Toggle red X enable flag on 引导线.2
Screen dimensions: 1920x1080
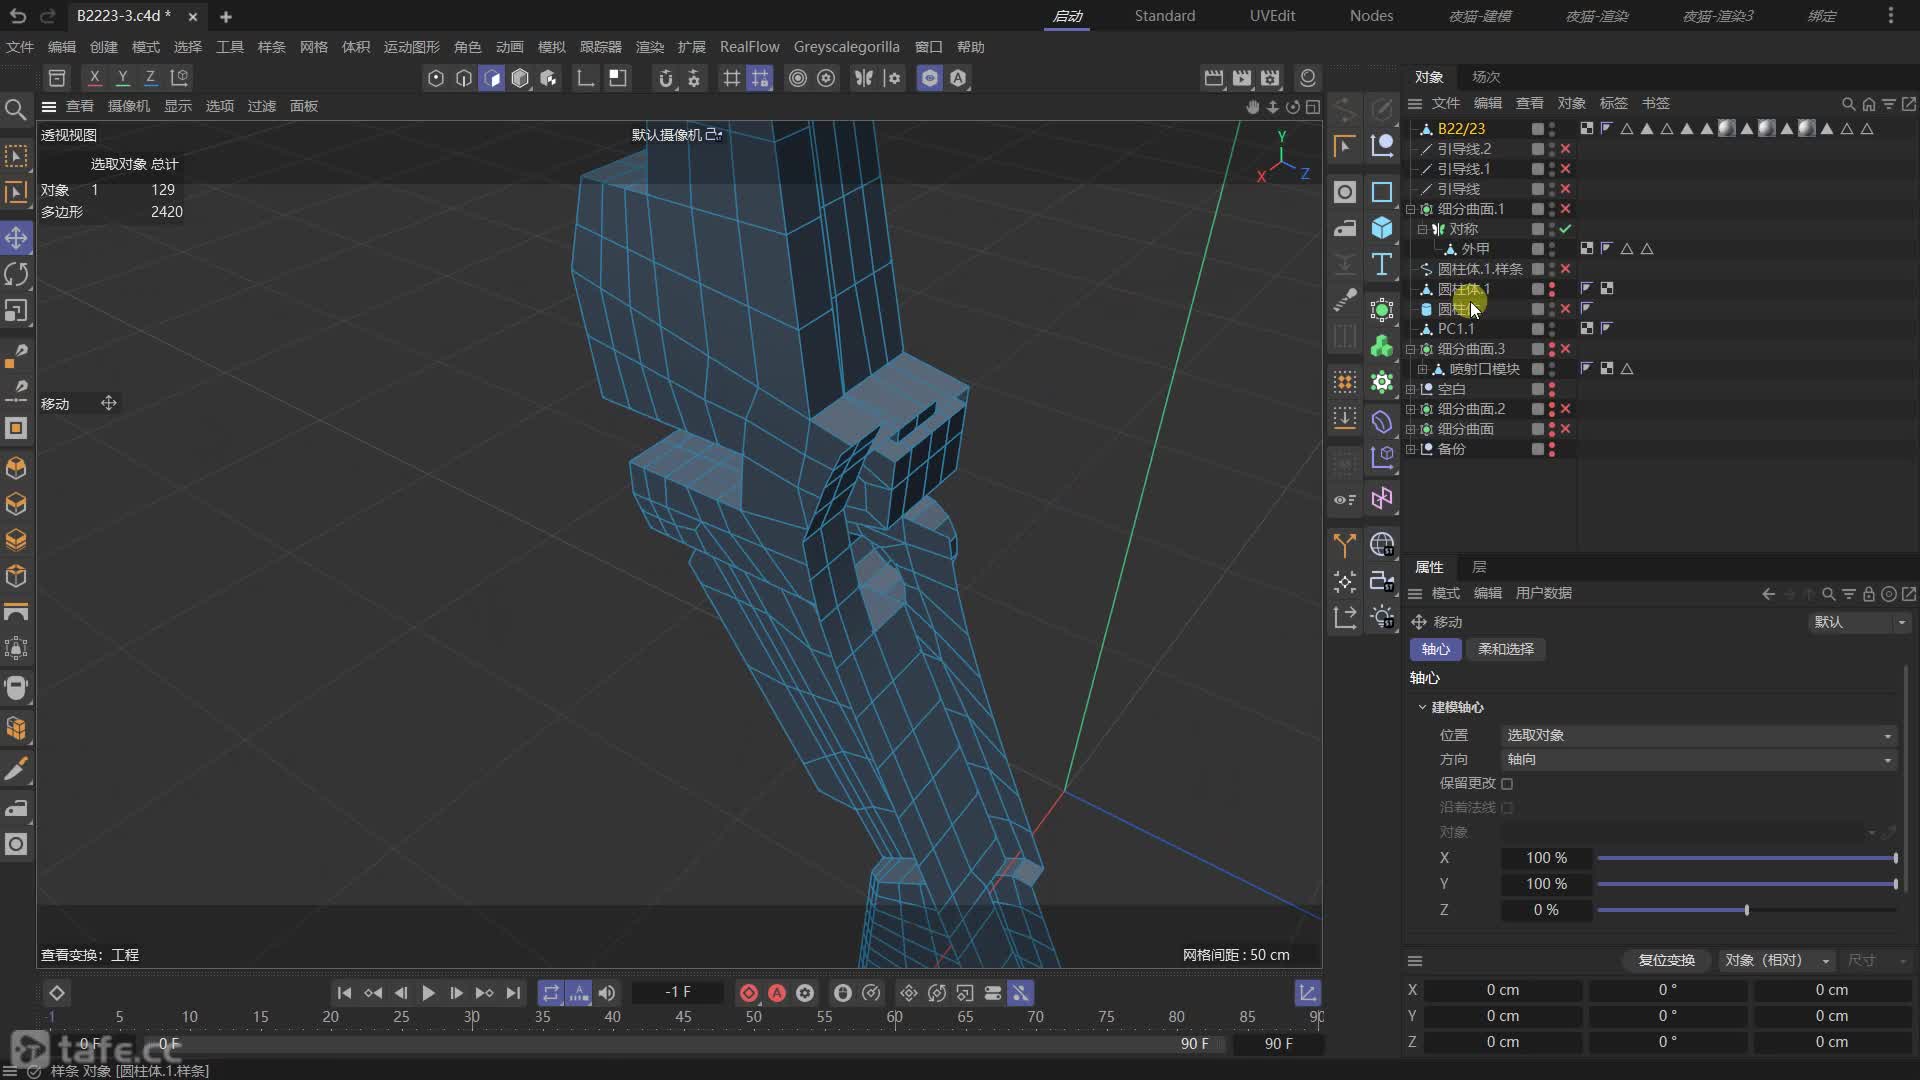[1566, 149]
